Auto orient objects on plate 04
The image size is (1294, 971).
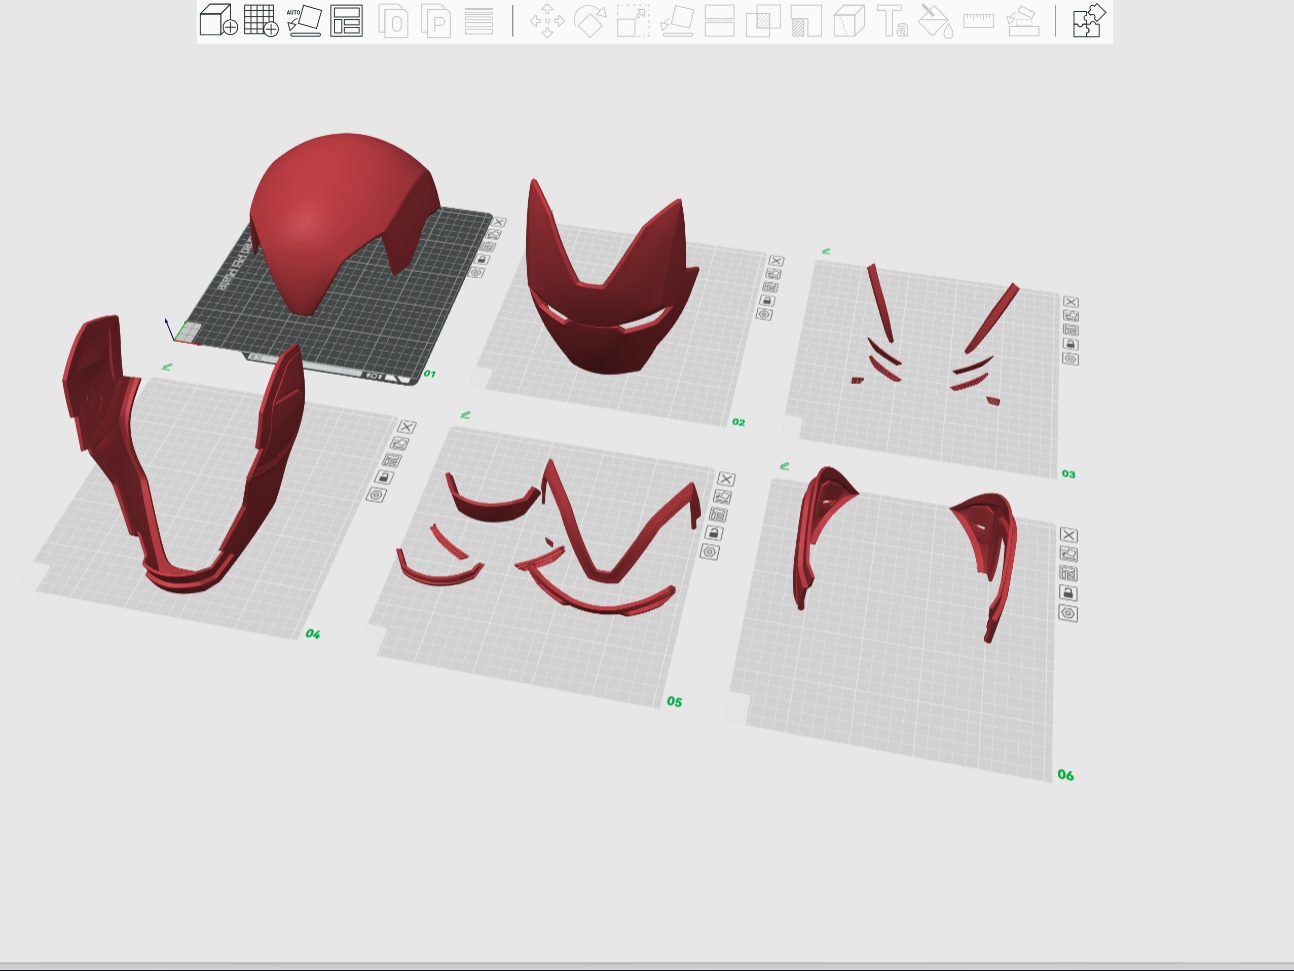click(399, 443)
